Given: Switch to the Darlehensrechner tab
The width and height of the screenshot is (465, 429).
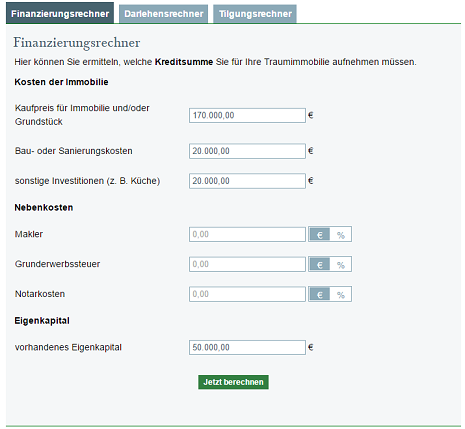Looking at the screenshot, I should [163, 14].
